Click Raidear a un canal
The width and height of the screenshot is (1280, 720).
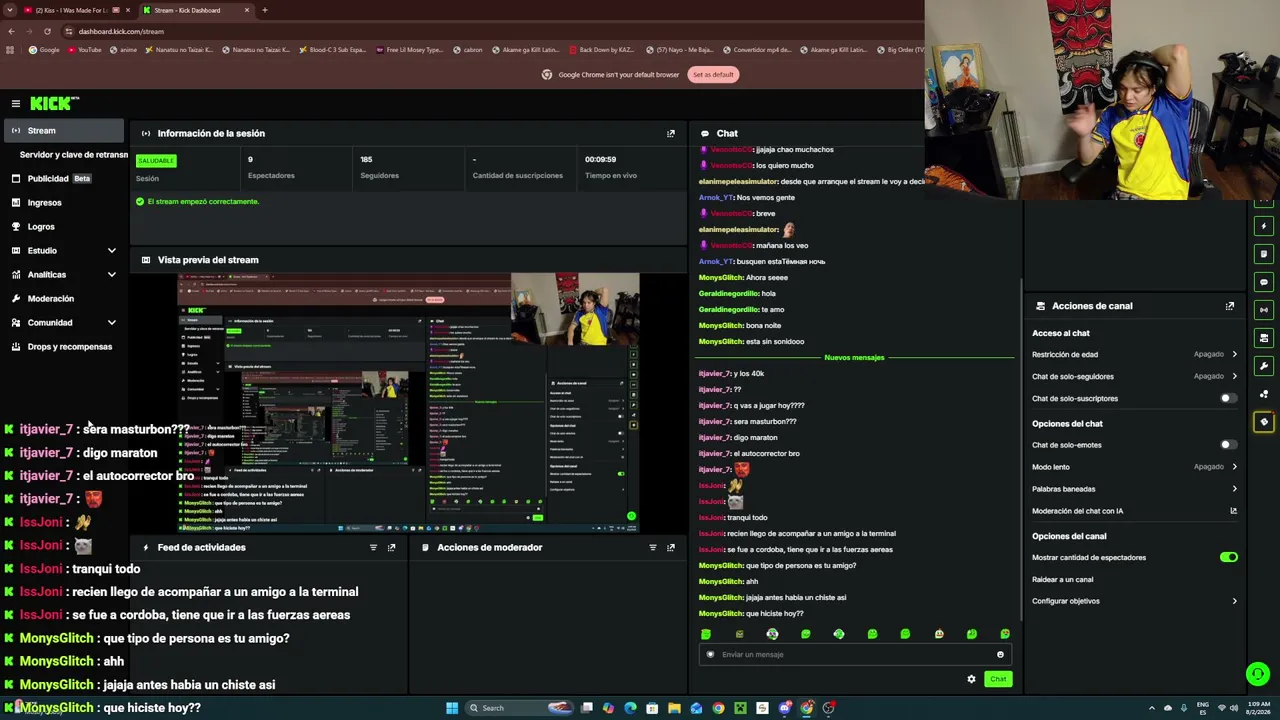(x=1063, y=579)
